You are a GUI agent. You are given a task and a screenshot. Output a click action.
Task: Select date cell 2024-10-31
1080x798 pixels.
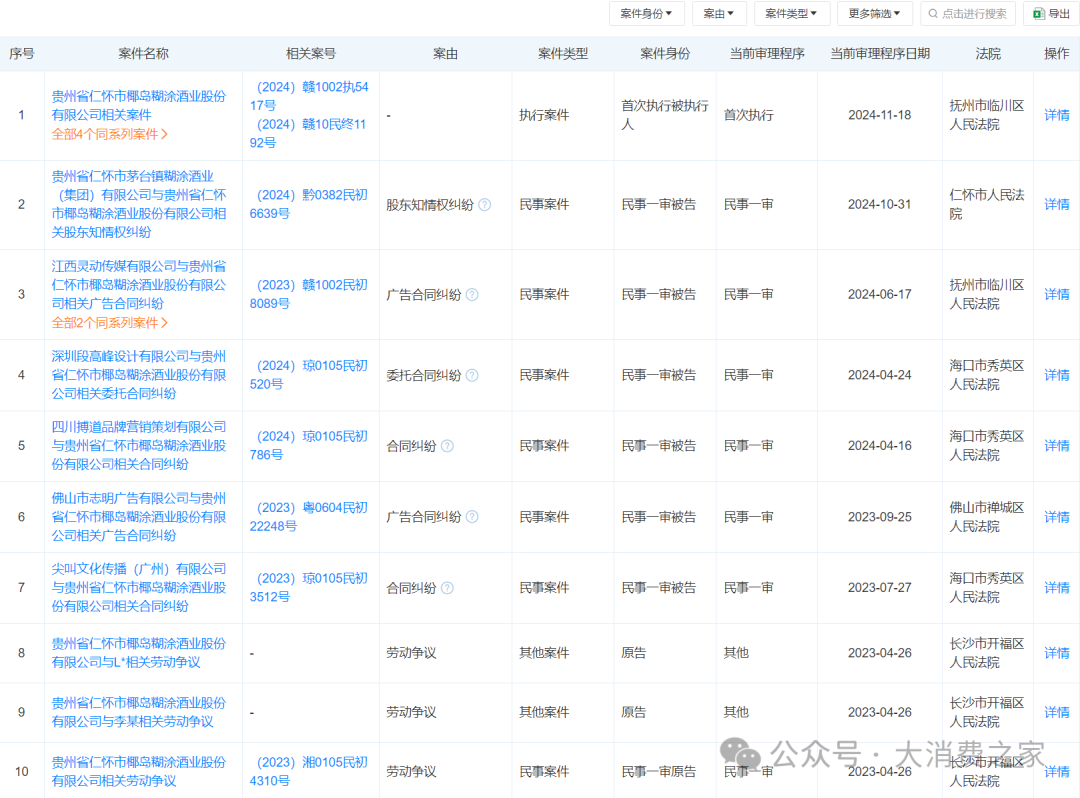880,204
